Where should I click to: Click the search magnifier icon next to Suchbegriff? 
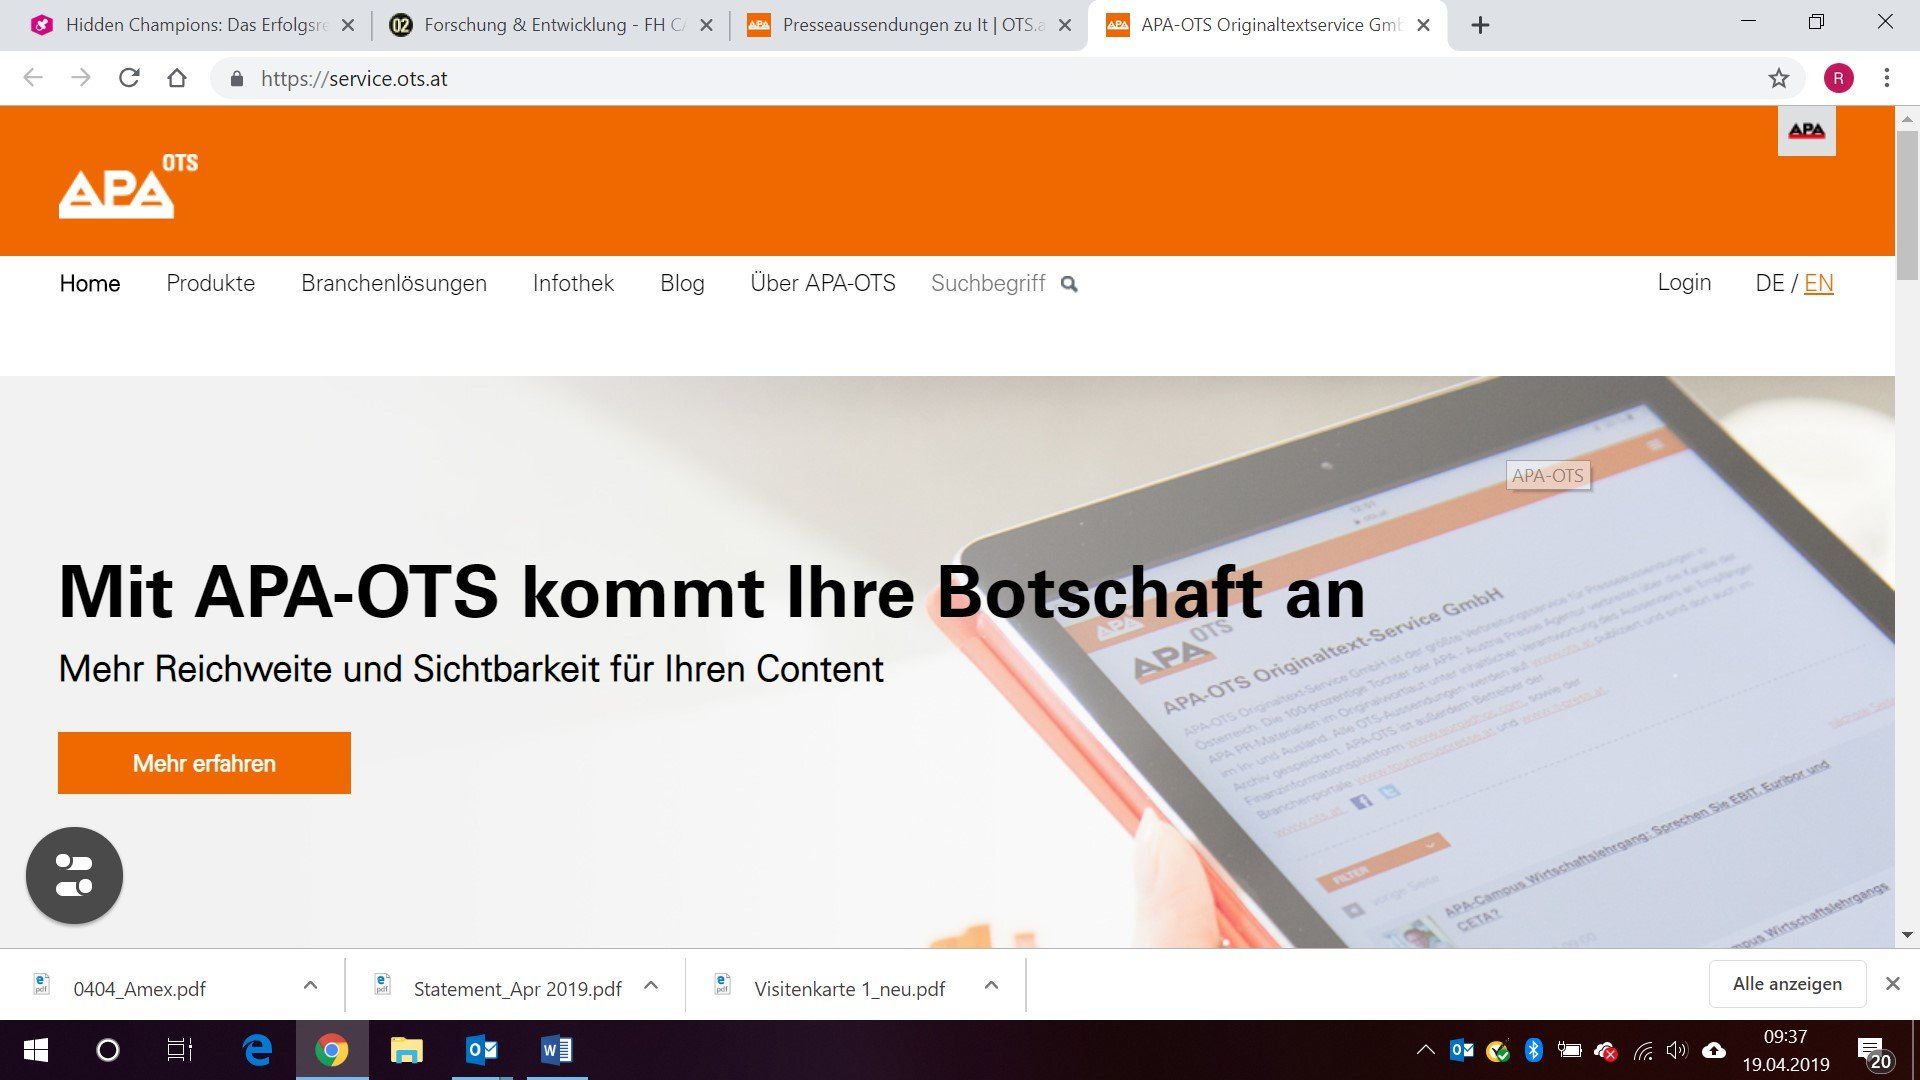coord(1069,284)
